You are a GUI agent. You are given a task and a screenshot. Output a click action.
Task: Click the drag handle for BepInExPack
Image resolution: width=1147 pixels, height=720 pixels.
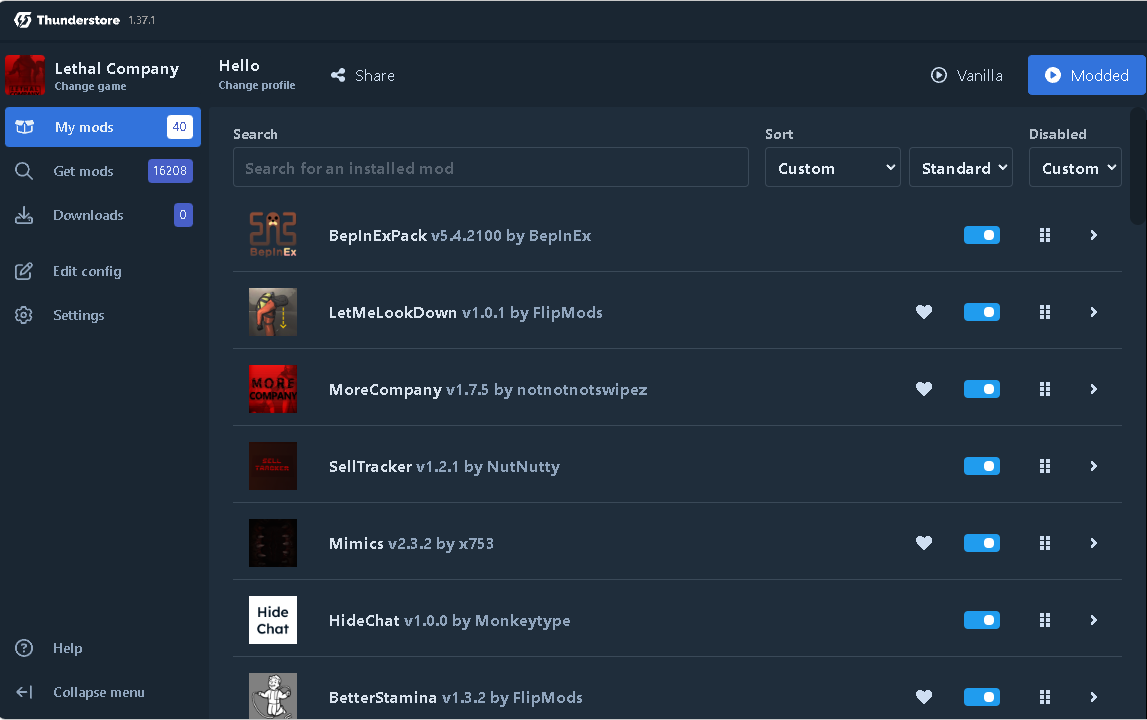[x=1045, y=235]
